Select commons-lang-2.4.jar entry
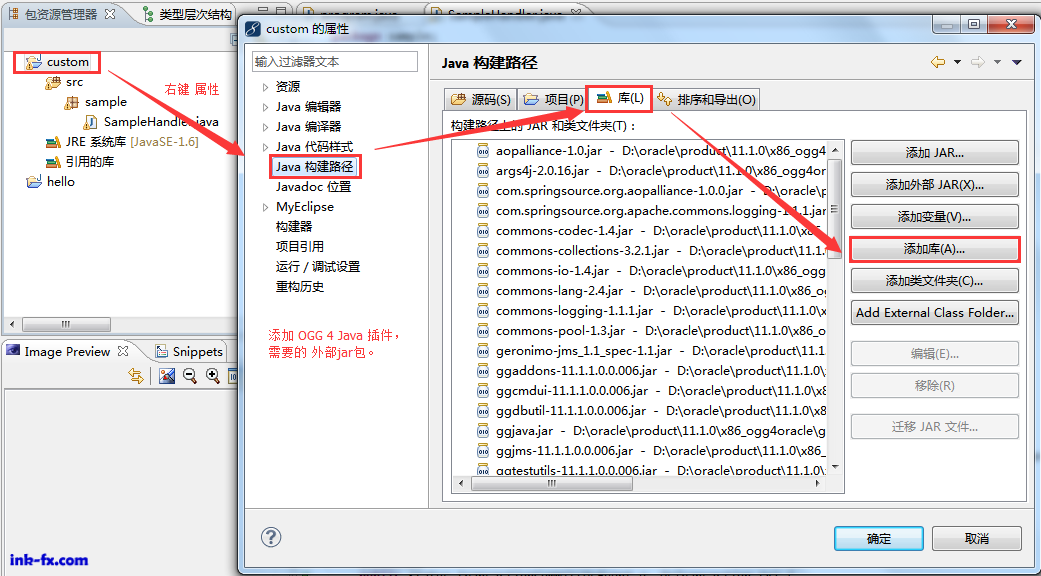 (651, 291)
